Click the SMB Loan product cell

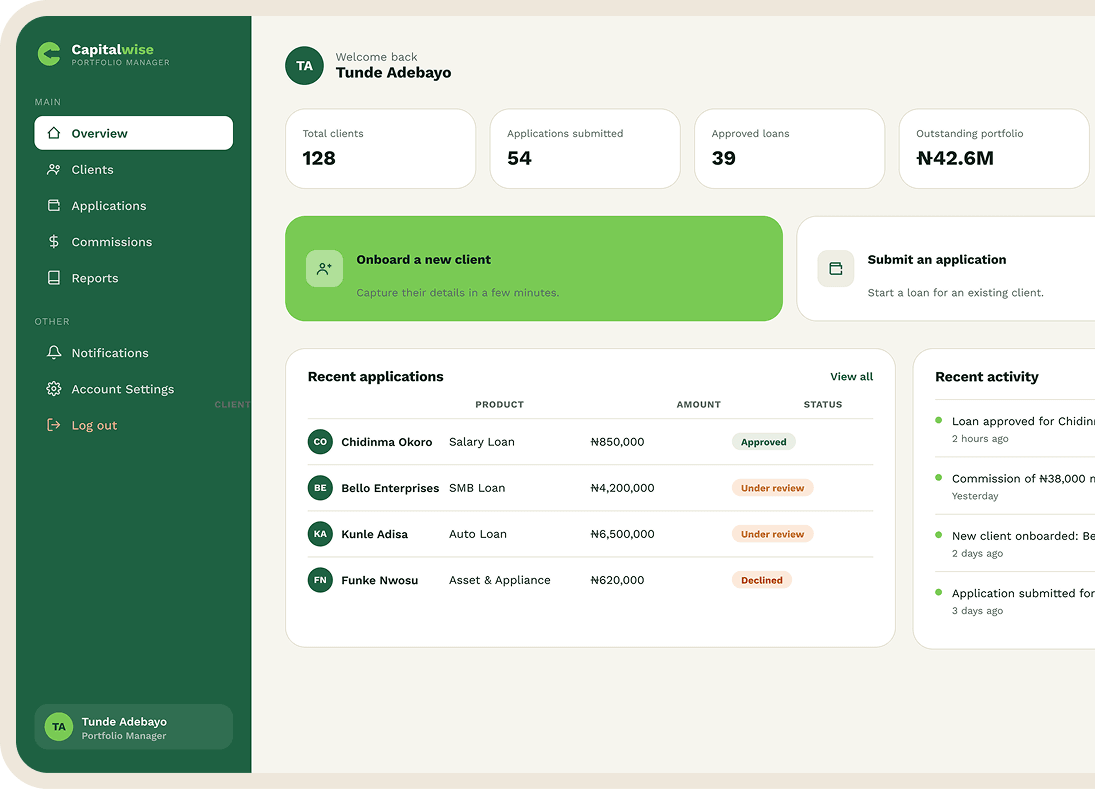click(x=476, y=487)
